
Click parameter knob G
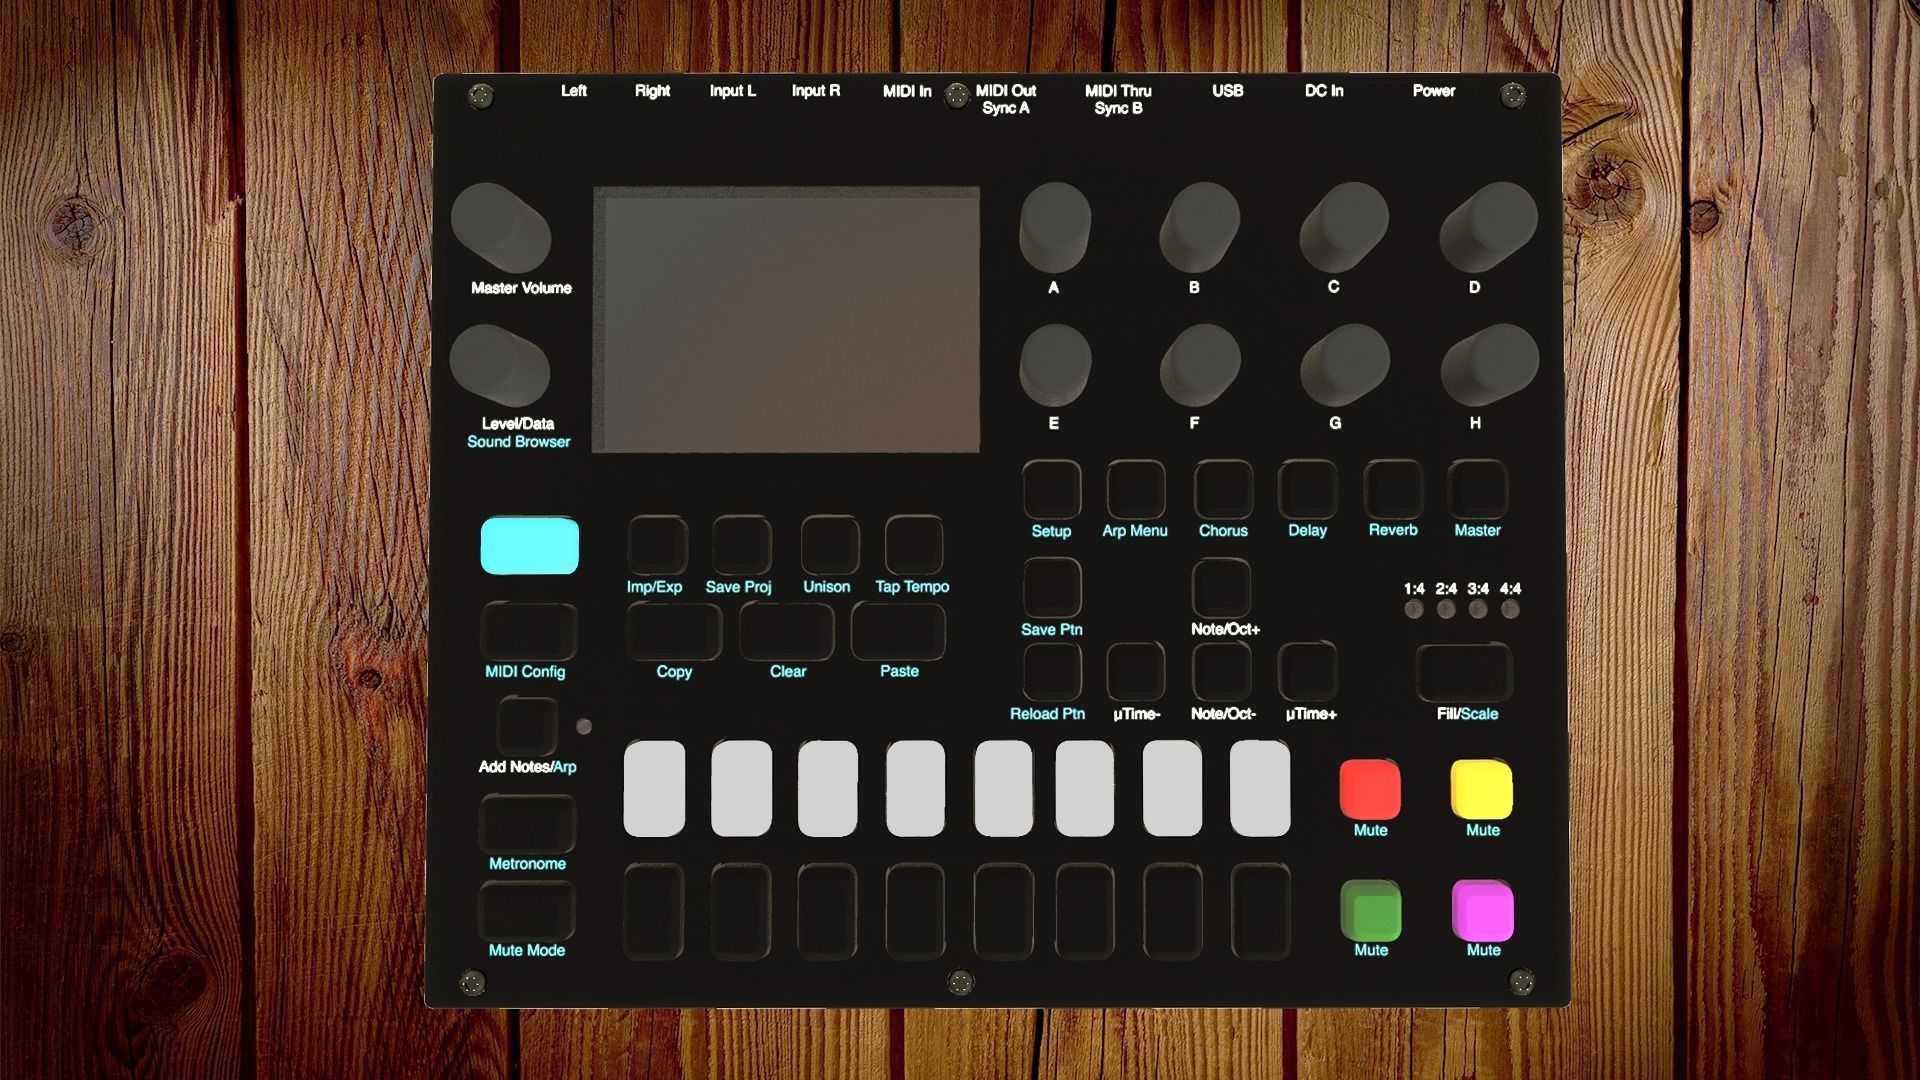1344,365
